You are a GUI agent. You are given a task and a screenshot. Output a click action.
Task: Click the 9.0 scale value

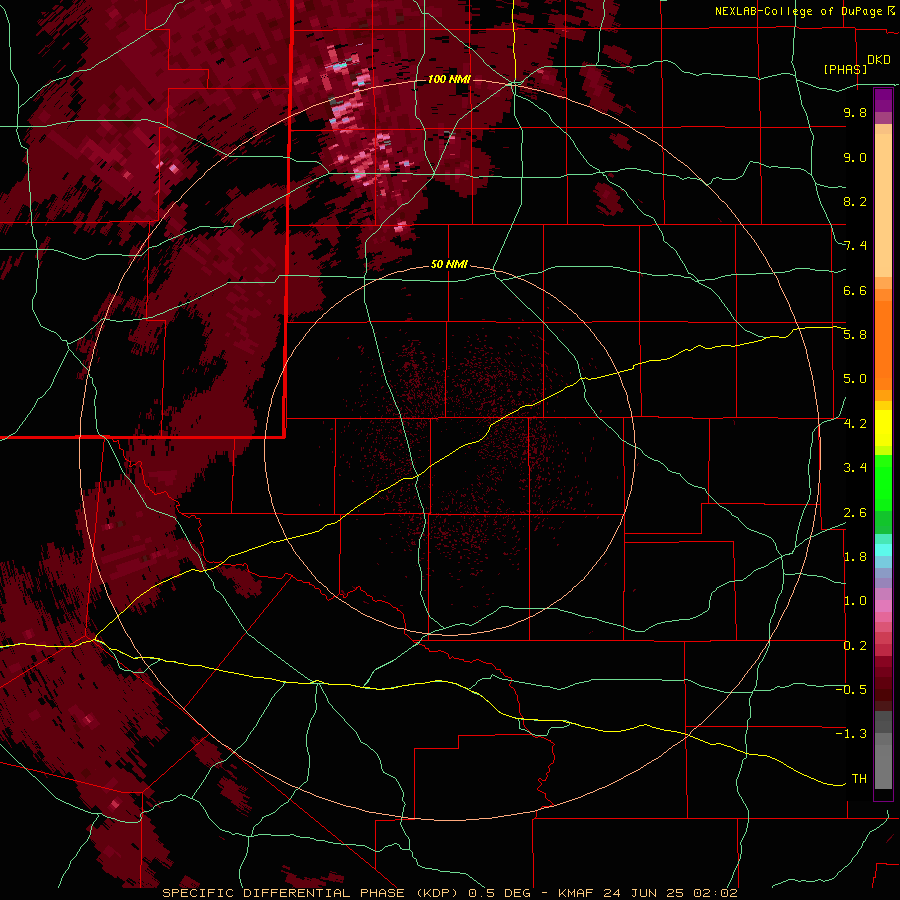tap(855, 157)
